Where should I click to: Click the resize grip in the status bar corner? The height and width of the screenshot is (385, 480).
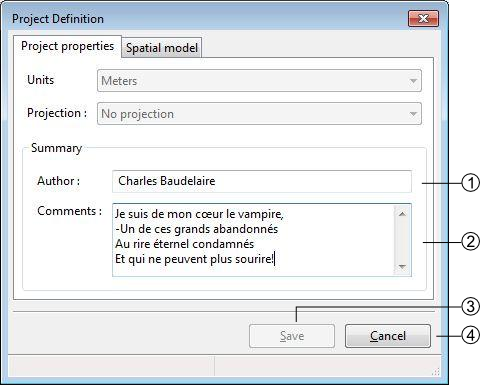(x=436, y=371)
